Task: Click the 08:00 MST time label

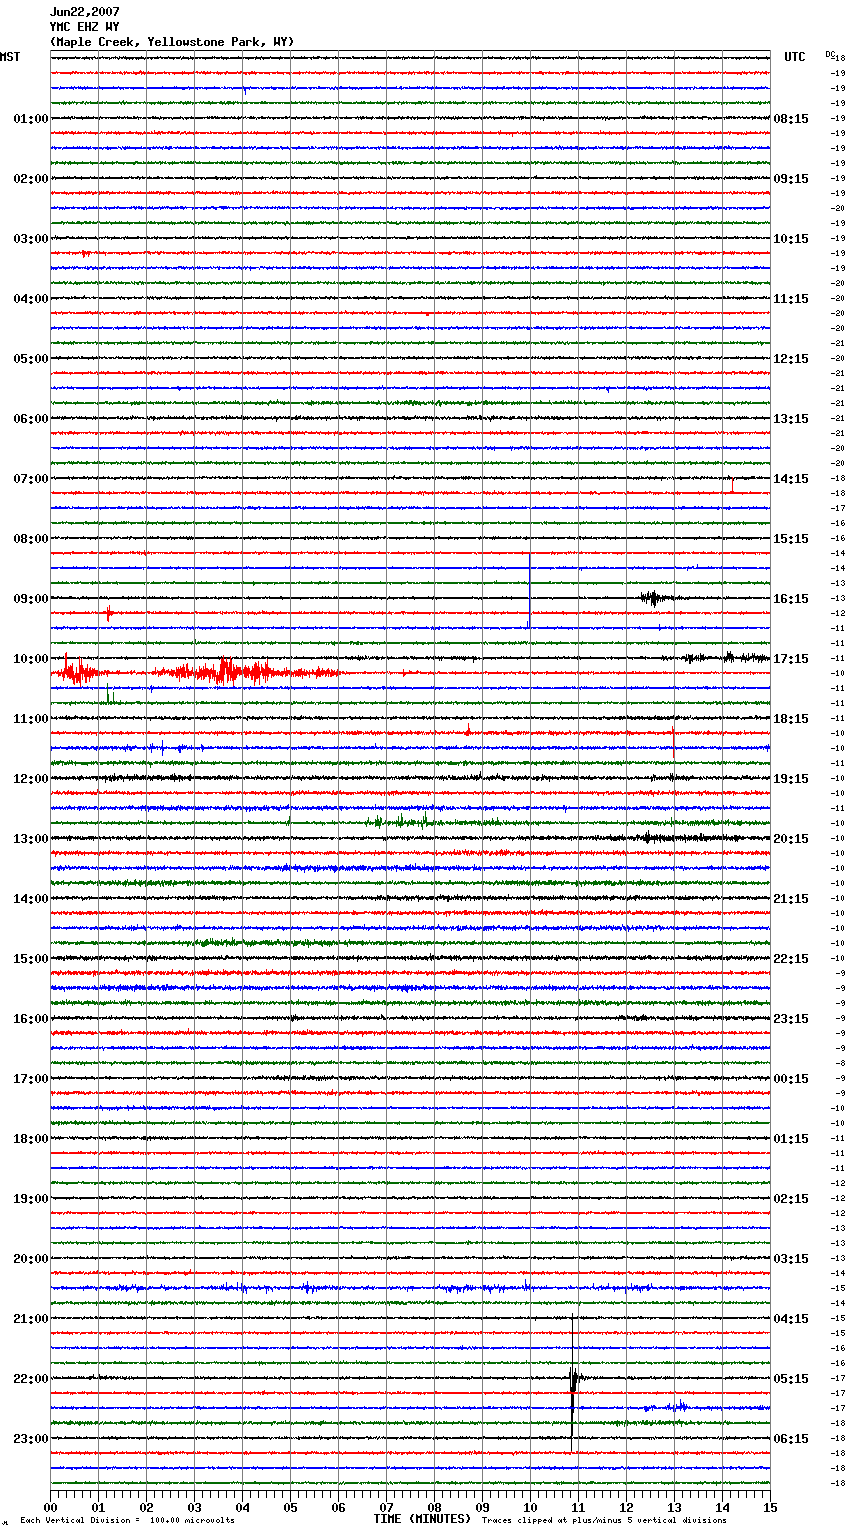Action: coord(31,539)
